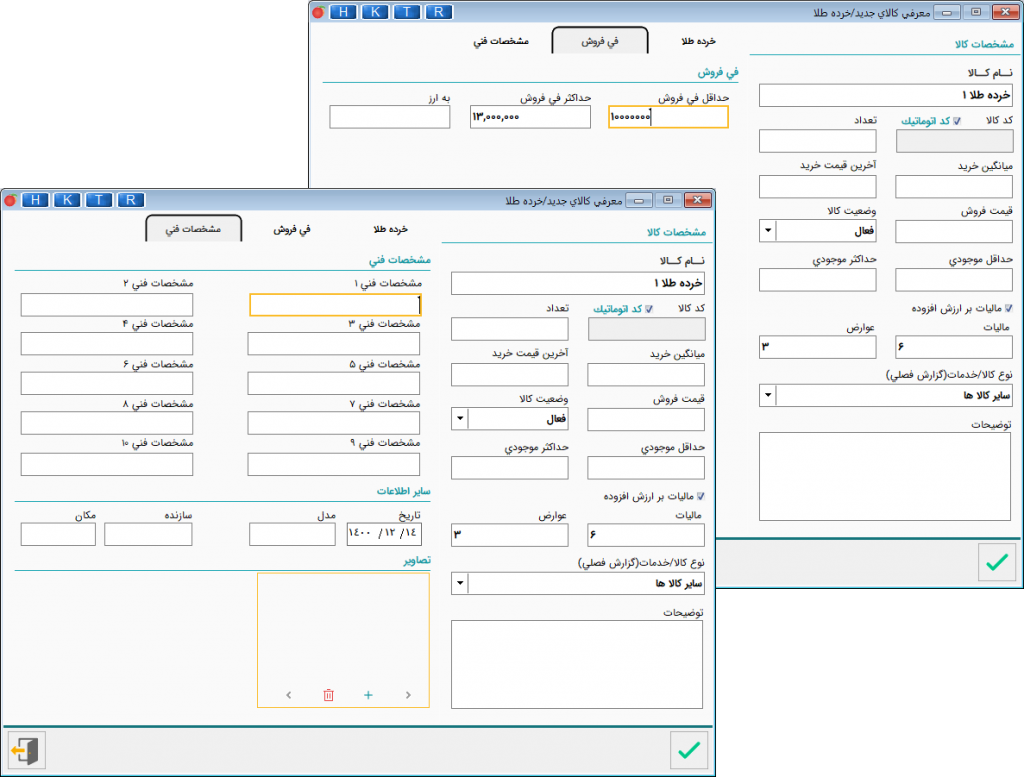The height and width of the screenshot is (777, 1024).
Task: Switch to the في فروش tab in front window
Action: [291, 229]
